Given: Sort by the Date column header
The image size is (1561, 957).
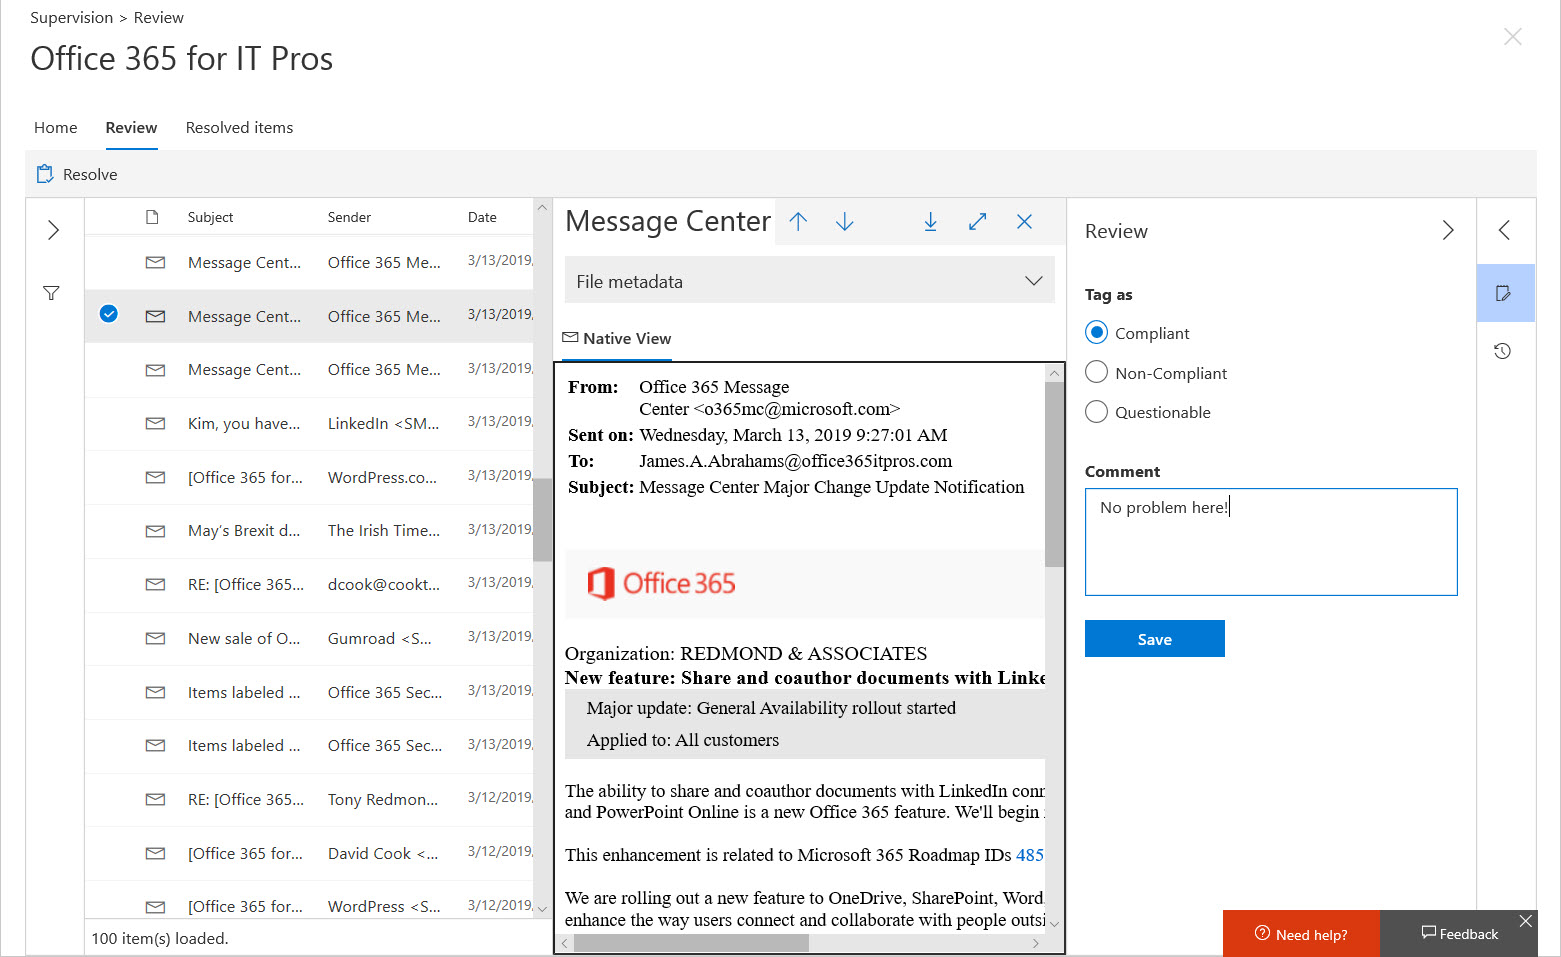Looking at the screenshot, I should [x=482, y=217].
